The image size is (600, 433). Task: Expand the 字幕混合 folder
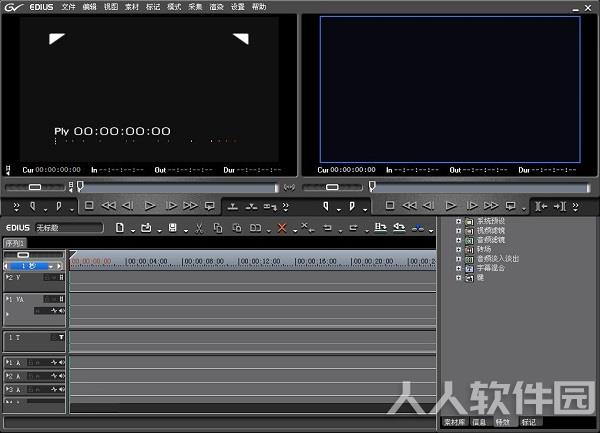point(459,268)
